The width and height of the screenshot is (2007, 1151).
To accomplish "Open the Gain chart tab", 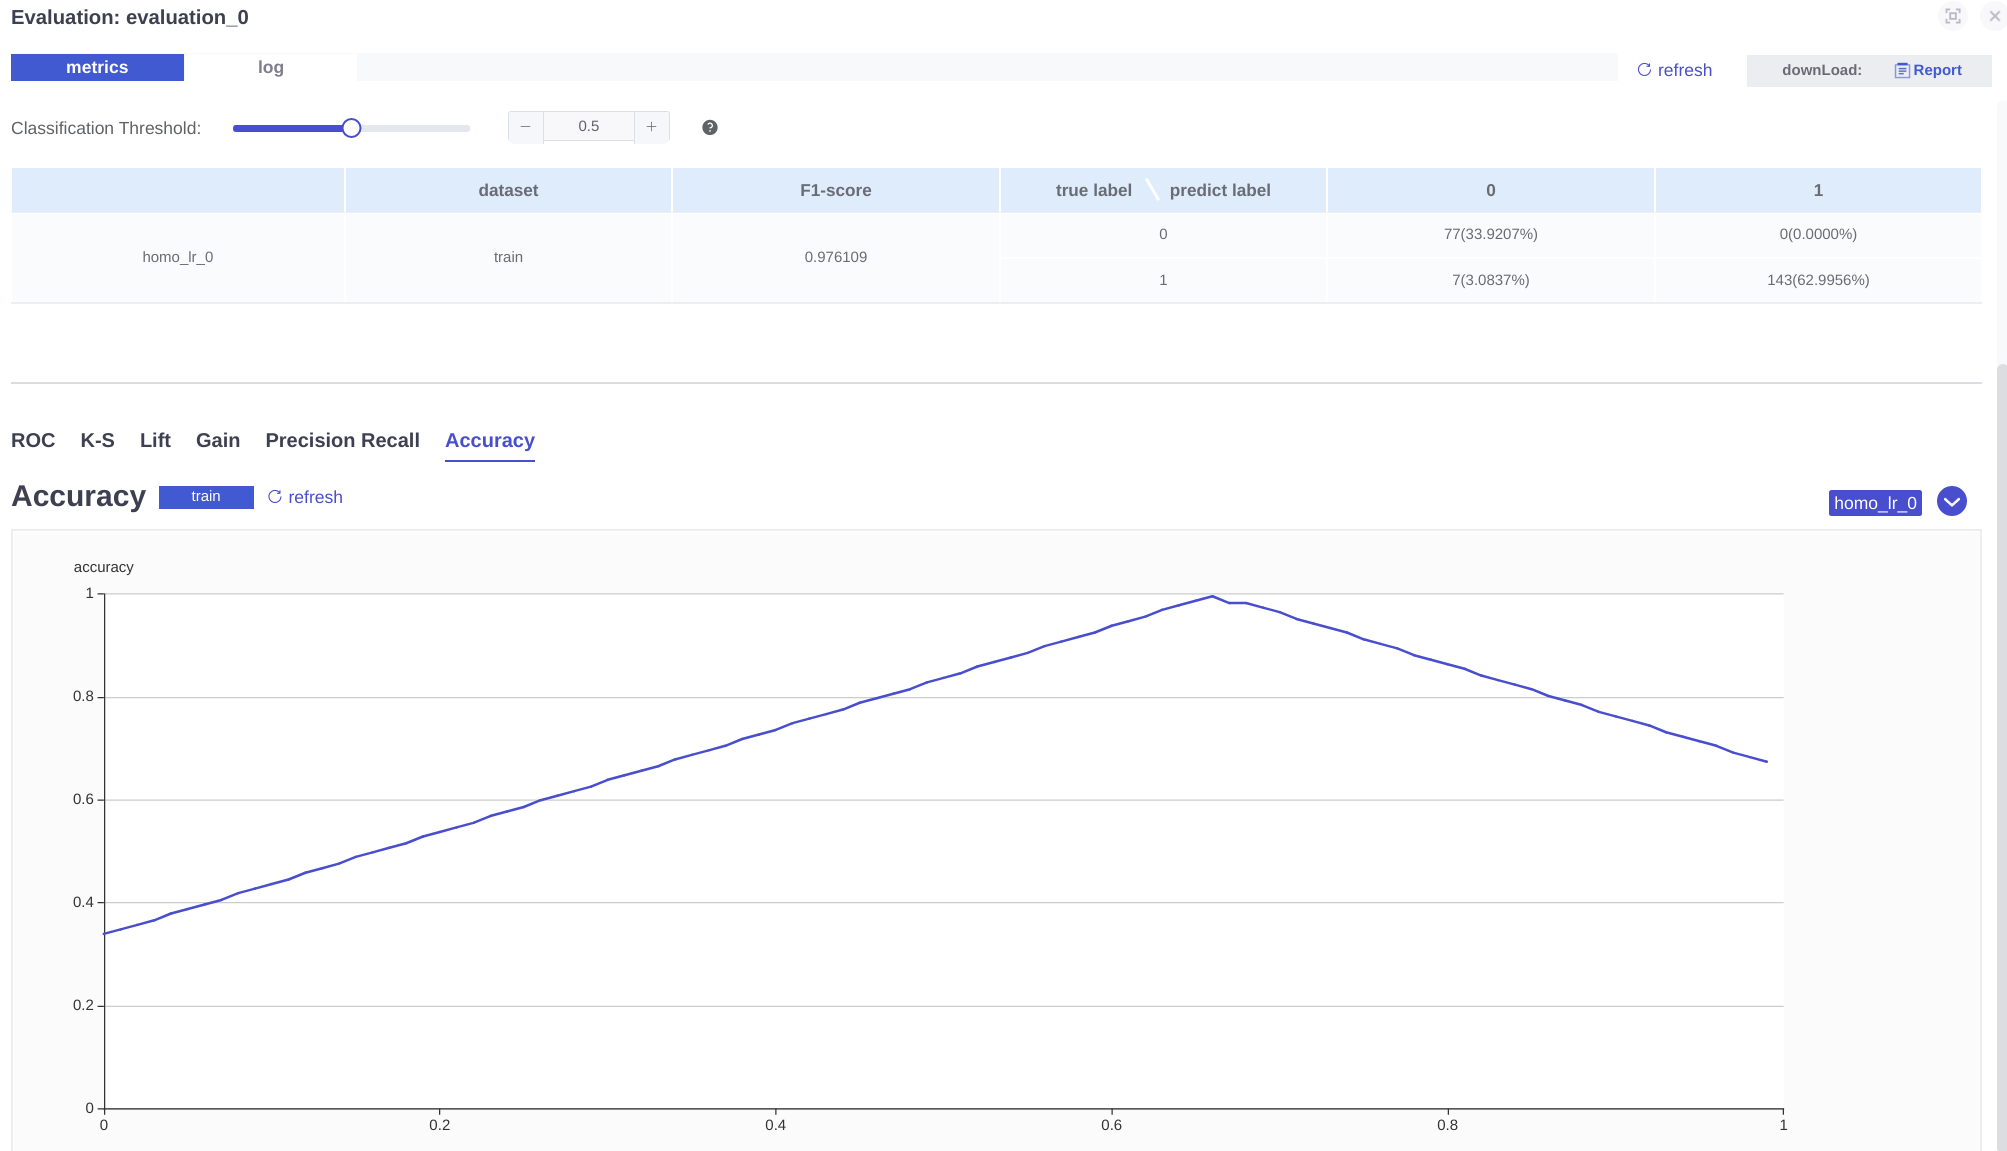I will (x=218, y=441).
